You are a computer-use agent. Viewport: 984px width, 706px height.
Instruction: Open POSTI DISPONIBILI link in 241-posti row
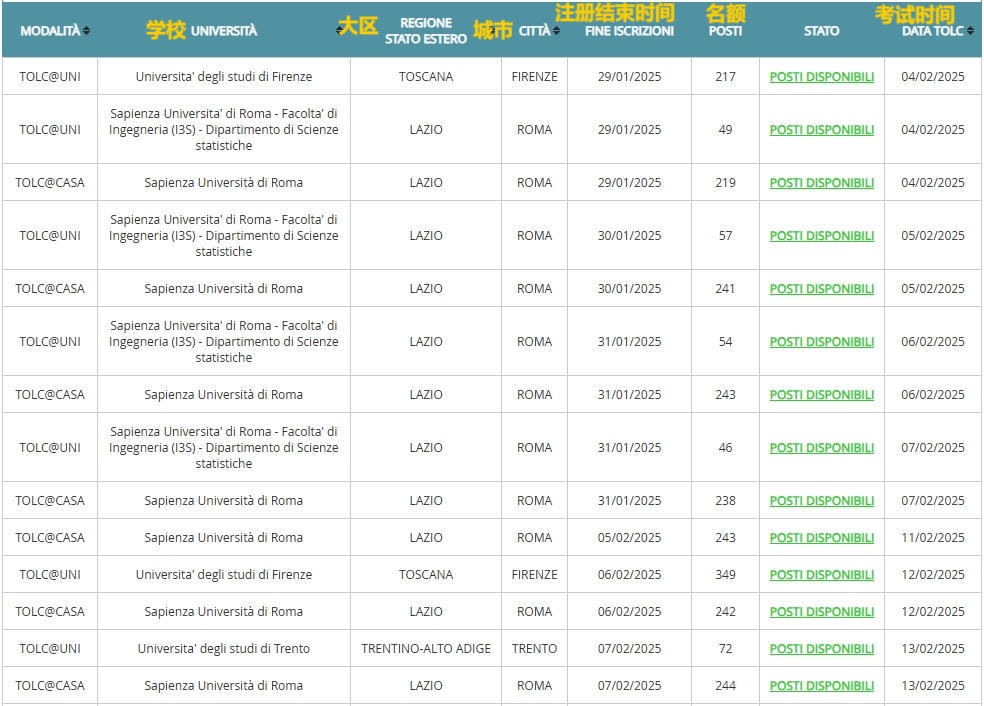pyautogui.click(x=821, y=289)
